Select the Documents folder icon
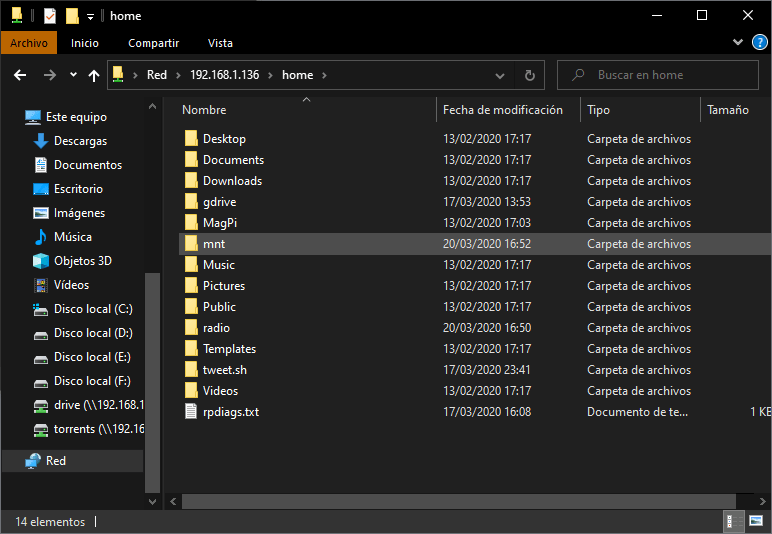This screenshot has width=772, height=534. [191, 159]
